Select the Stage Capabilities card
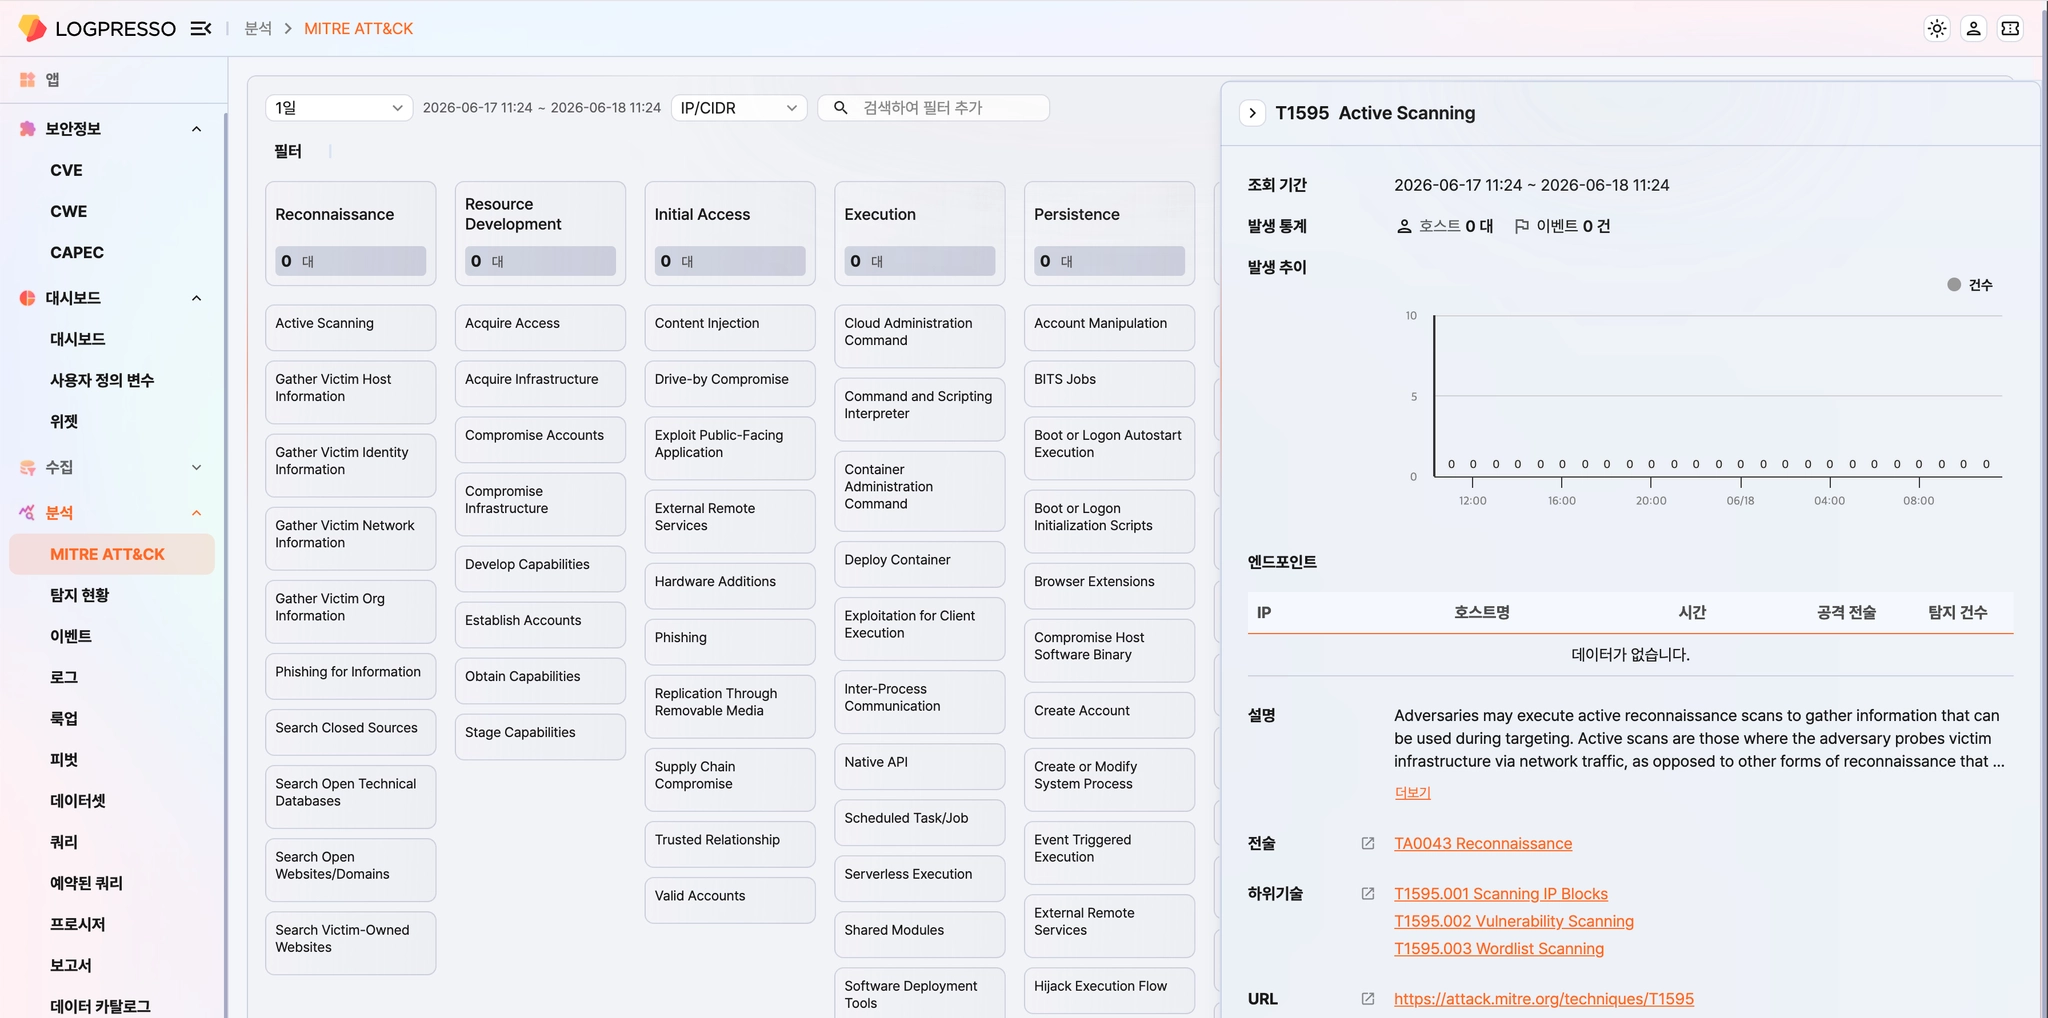2048x1018 pixels. pyautogui.click(x=540, y=736)
